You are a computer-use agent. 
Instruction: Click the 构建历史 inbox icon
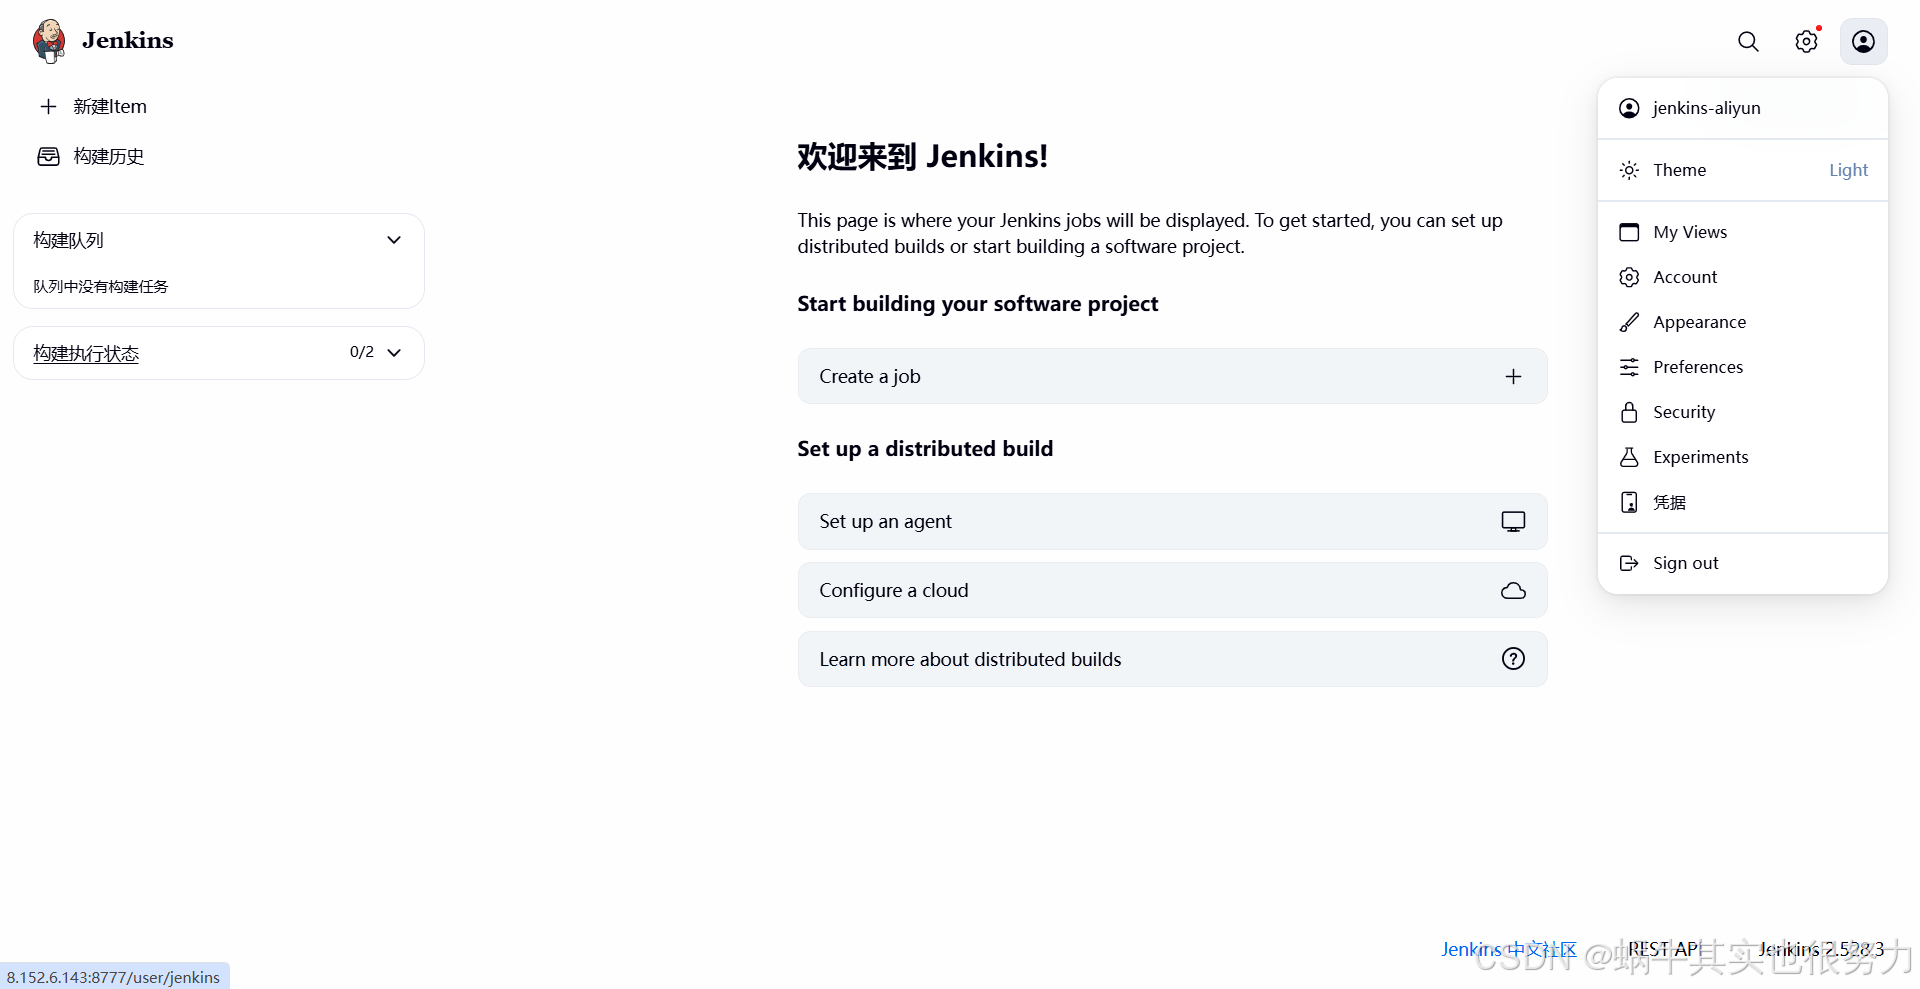[48, 156]
